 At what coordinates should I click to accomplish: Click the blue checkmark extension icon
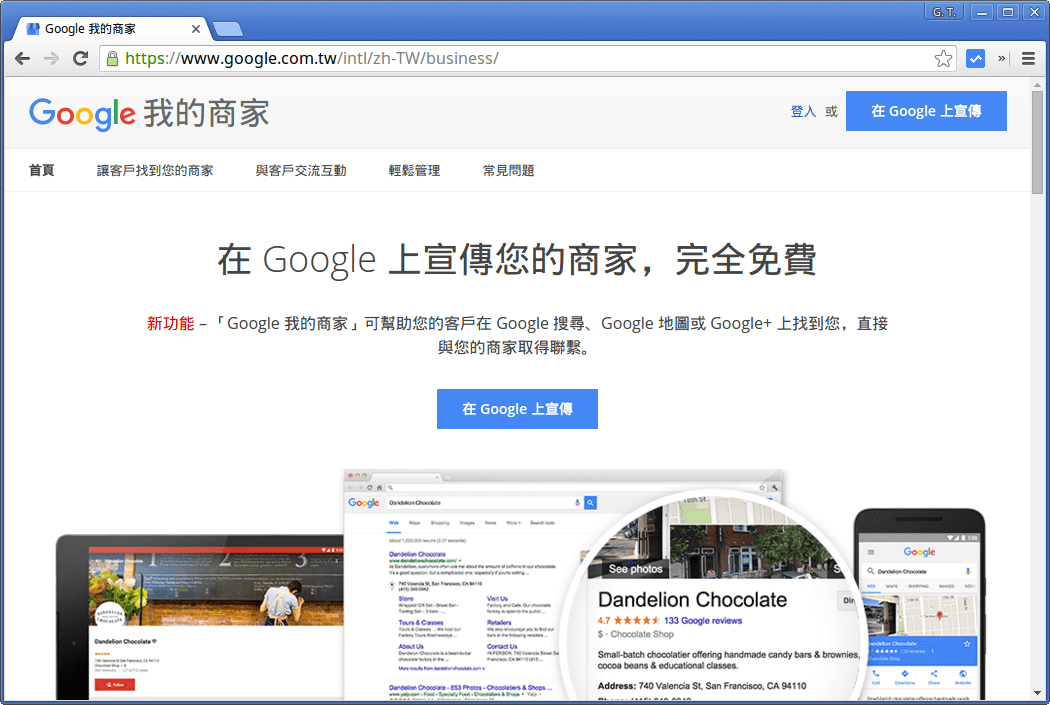[975, 58]
